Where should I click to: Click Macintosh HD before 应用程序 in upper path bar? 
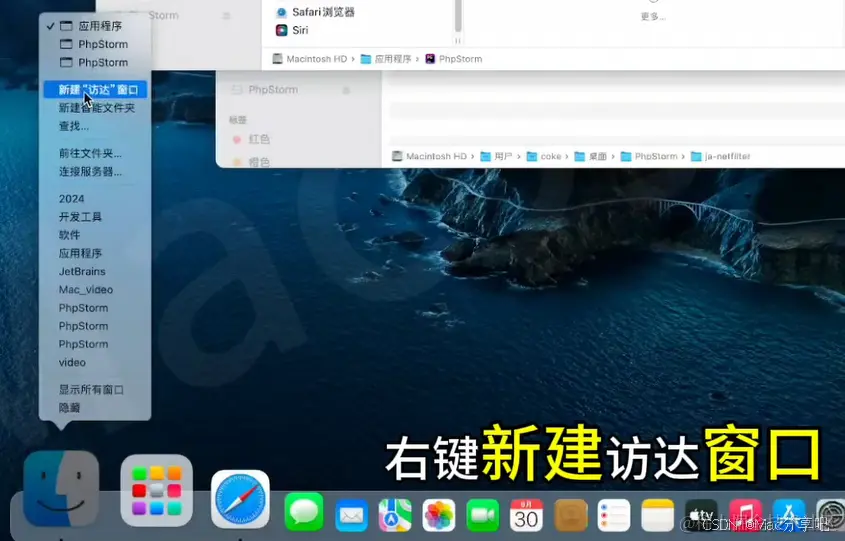click(x=310, y=59)
